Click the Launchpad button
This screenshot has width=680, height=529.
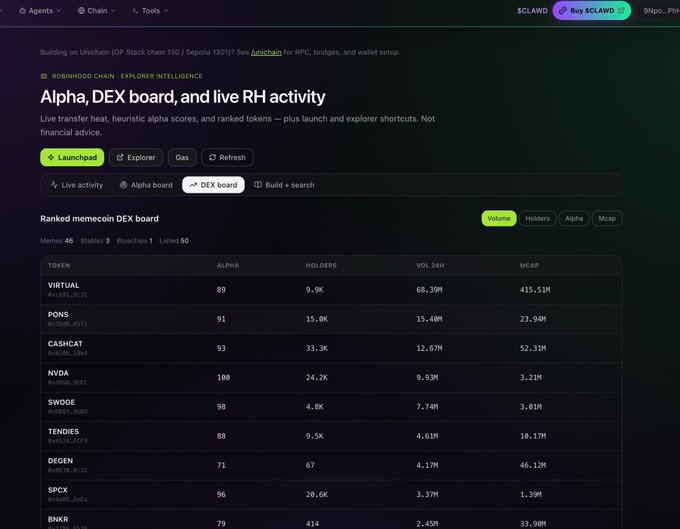(72, 157)
